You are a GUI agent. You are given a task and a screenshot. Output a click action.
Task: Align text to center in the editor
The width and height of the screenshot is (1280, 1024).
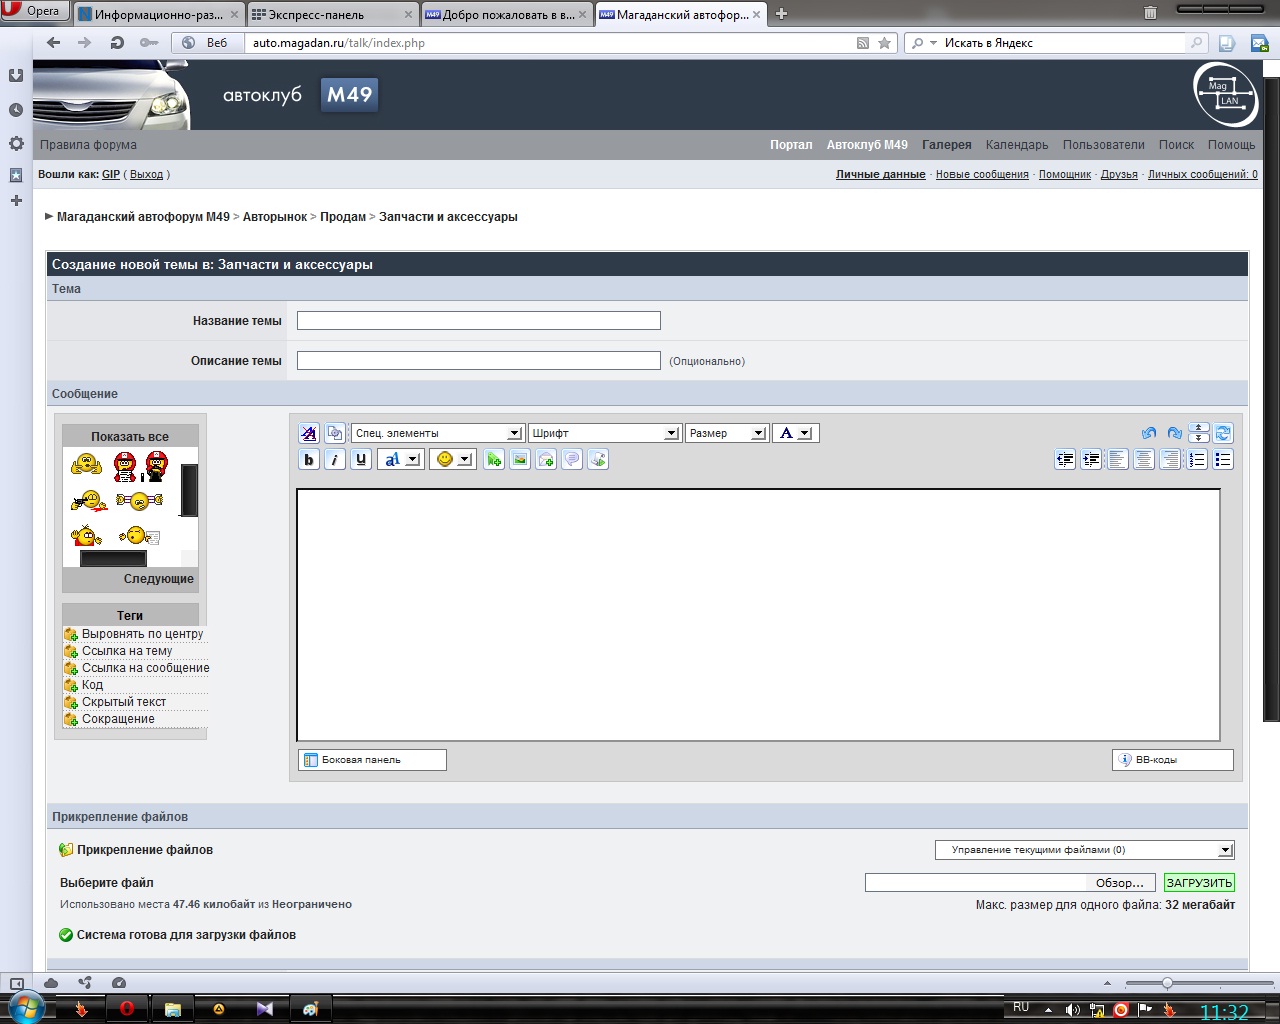pyautogui.click(x=1143, y=460)
